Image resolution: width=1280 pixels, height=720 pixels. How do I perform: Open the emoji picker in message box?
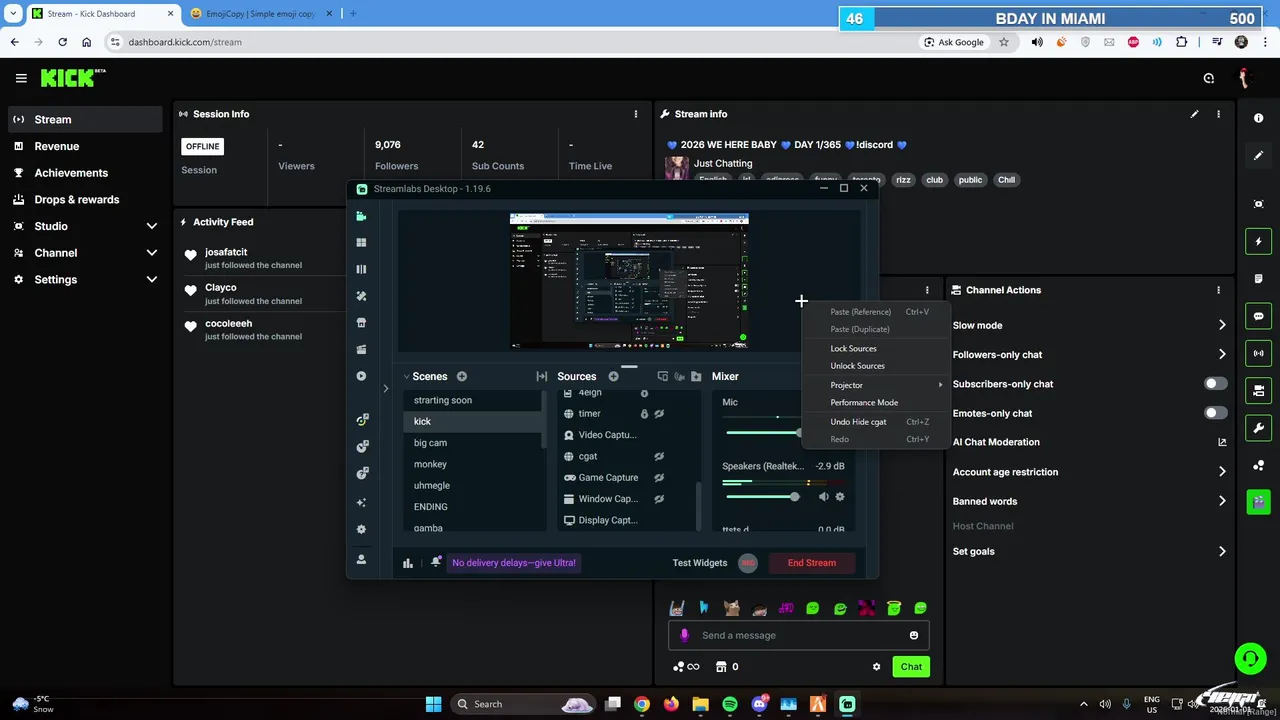[913, 635]
